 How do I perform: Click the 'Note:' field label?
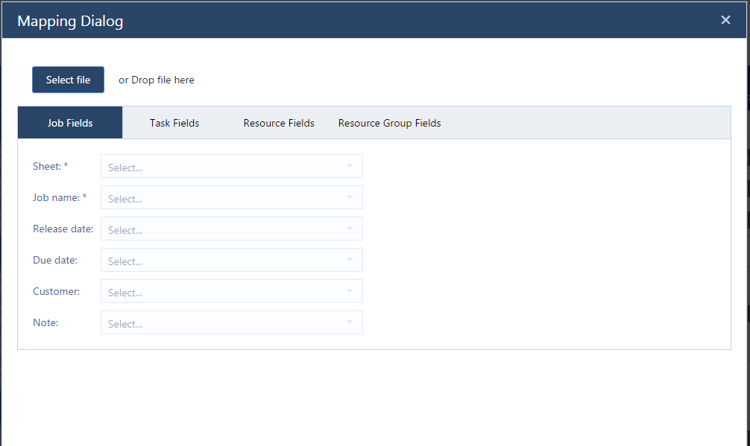tap(45, 323)
